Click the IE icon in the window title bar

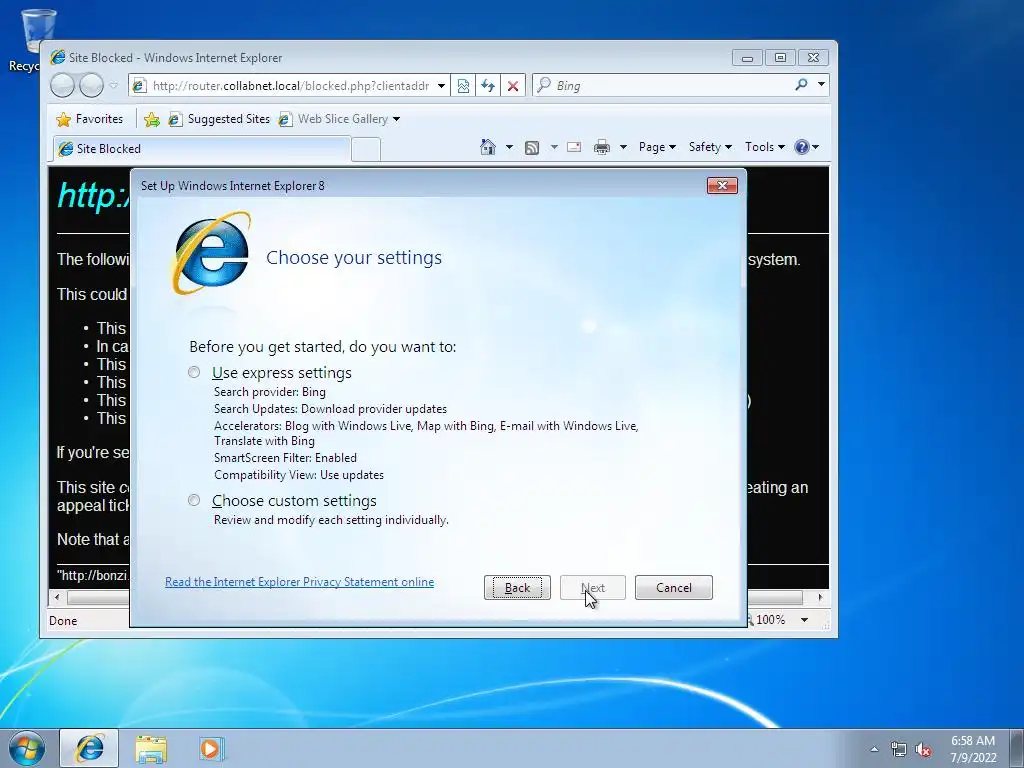point(57,57)
